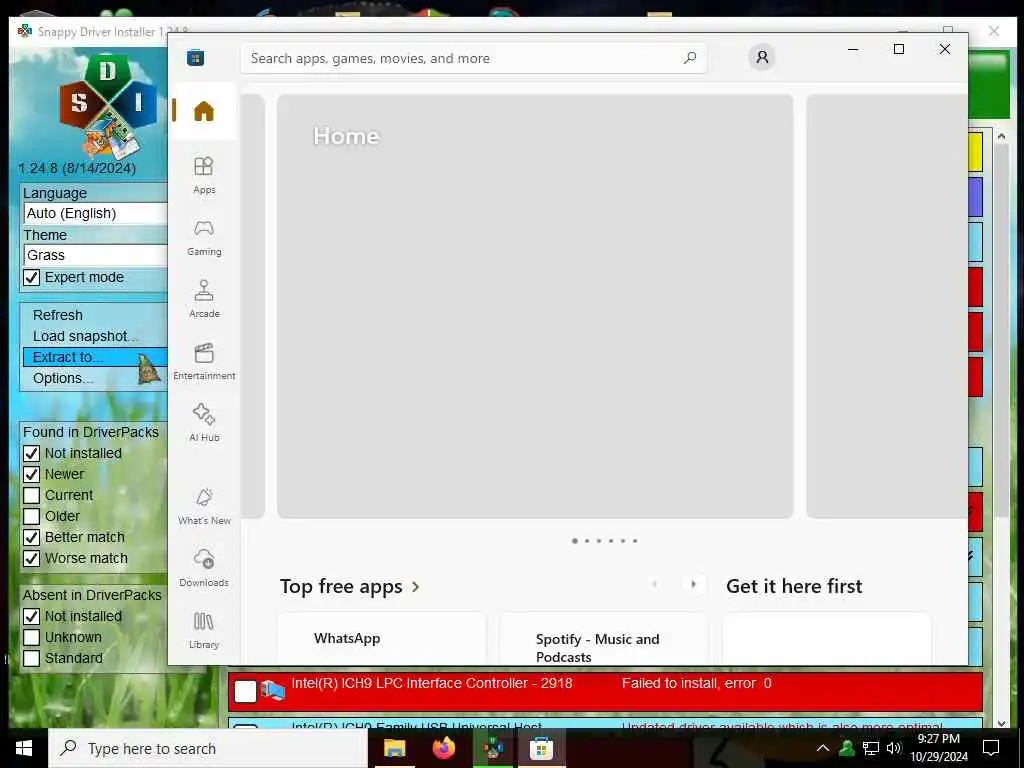Open the Windows Start menu
The image size is (1024, 768).
pos(24,748)
